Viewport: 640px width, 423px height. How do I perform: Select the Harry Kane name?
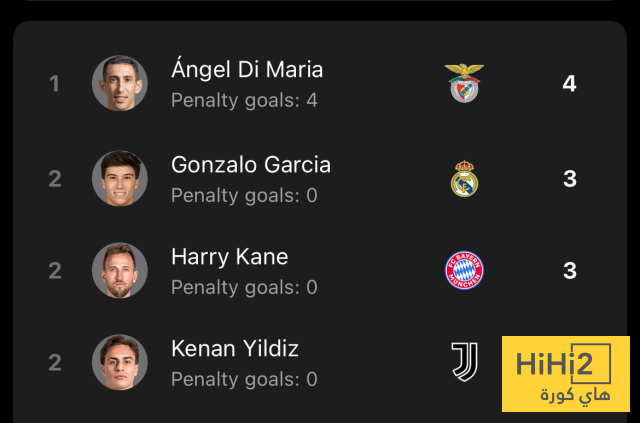[229, 257]
